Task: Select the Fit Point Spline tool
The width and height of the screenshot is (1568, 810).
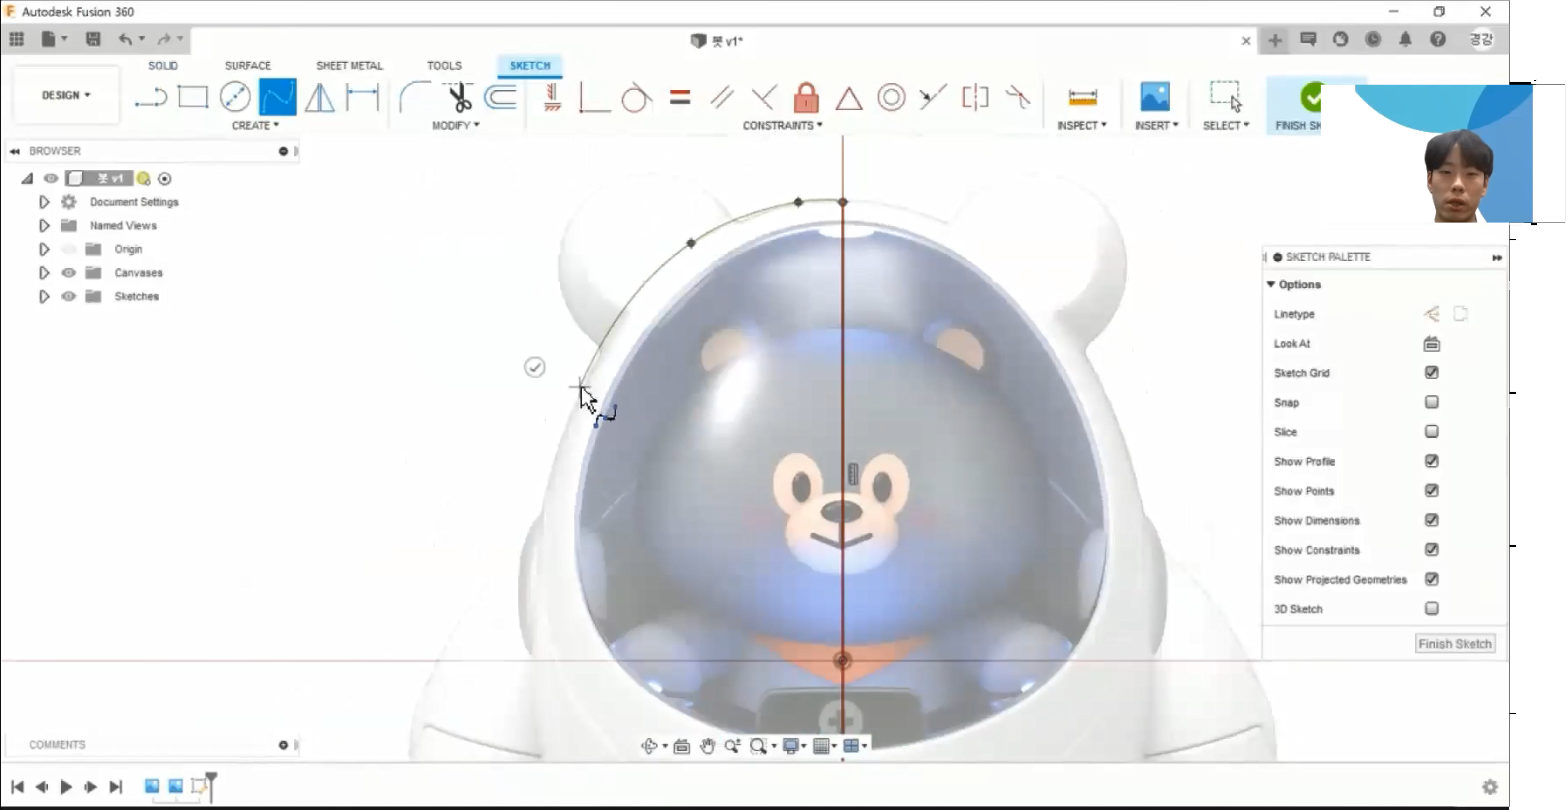Action: point(278,97)
